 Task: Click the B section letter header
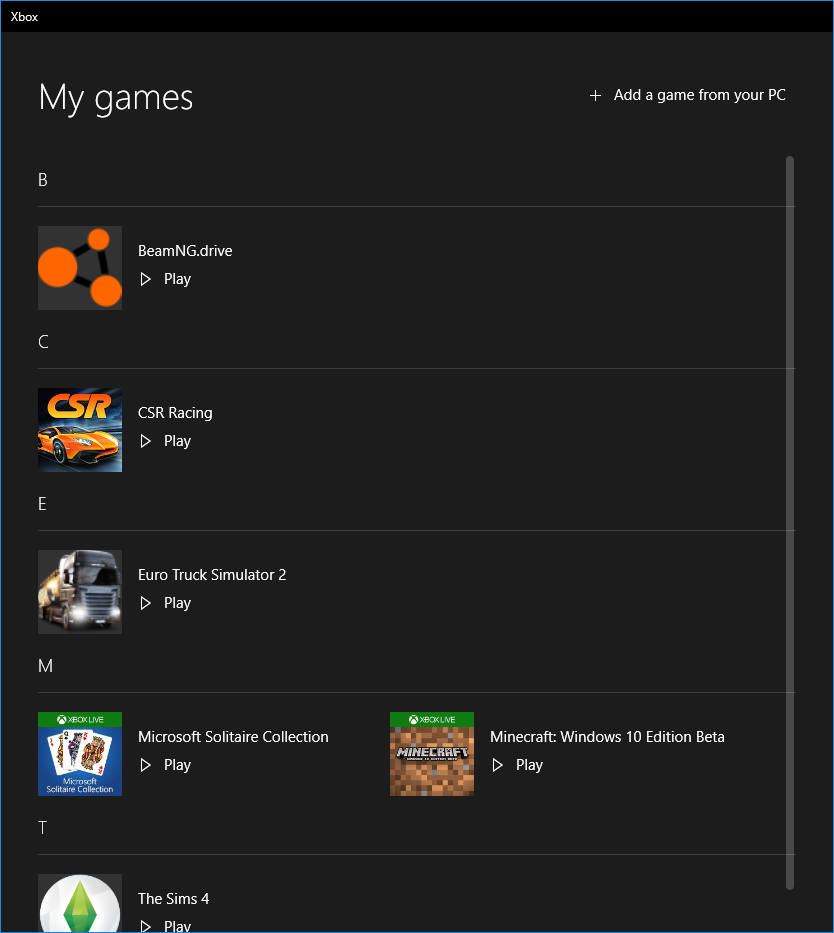click(43, 180)
